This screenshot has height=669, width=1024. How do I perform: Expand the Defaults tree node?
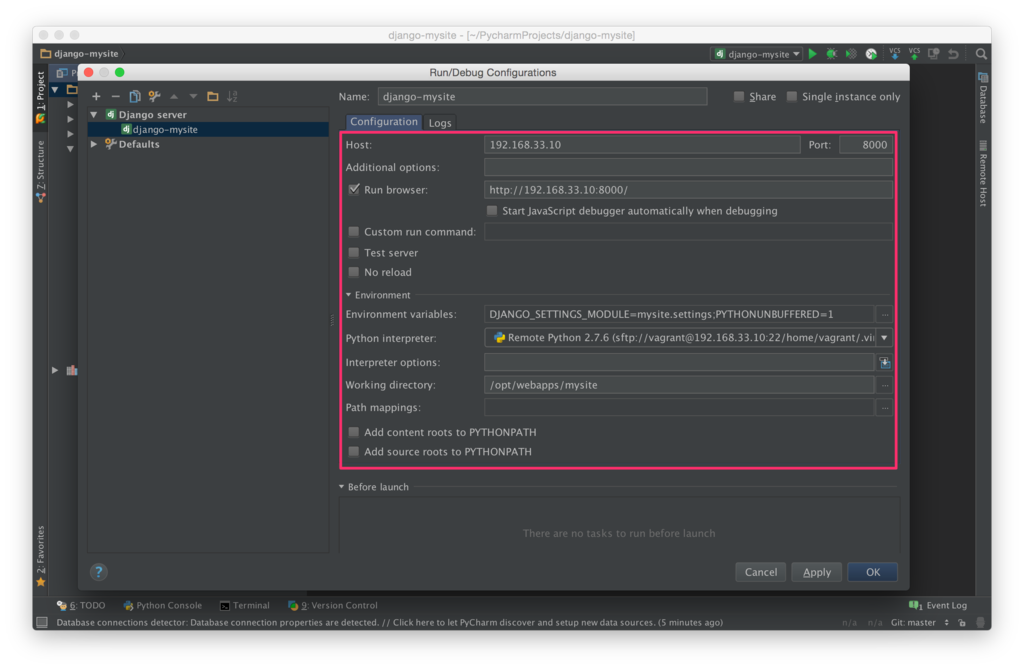pos(94,144)
